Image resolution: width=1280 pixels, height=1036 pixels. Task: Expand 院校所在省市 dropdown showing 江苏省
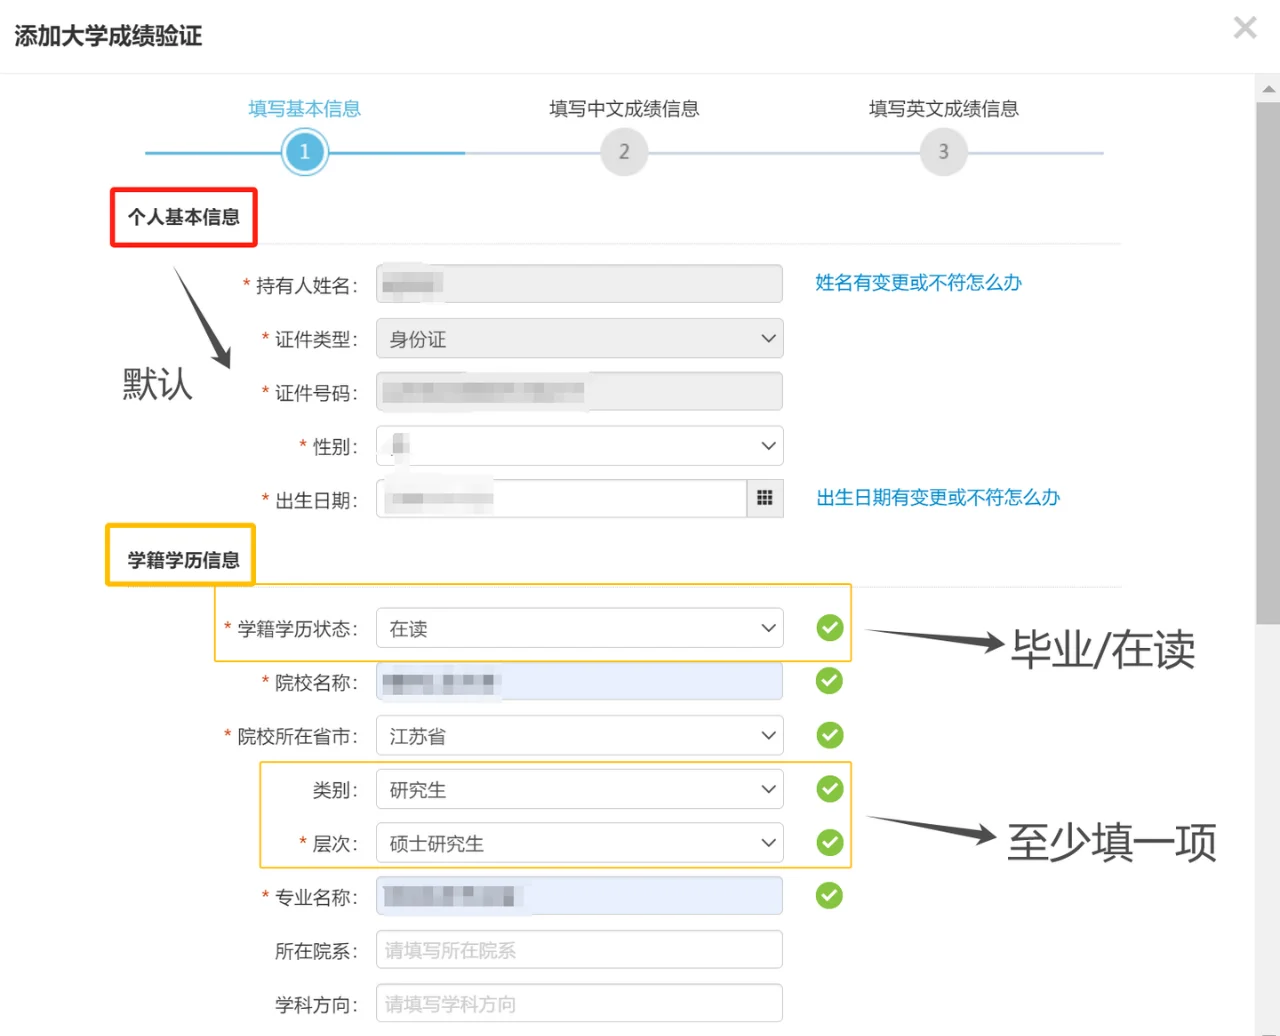(x=580, y=736)
